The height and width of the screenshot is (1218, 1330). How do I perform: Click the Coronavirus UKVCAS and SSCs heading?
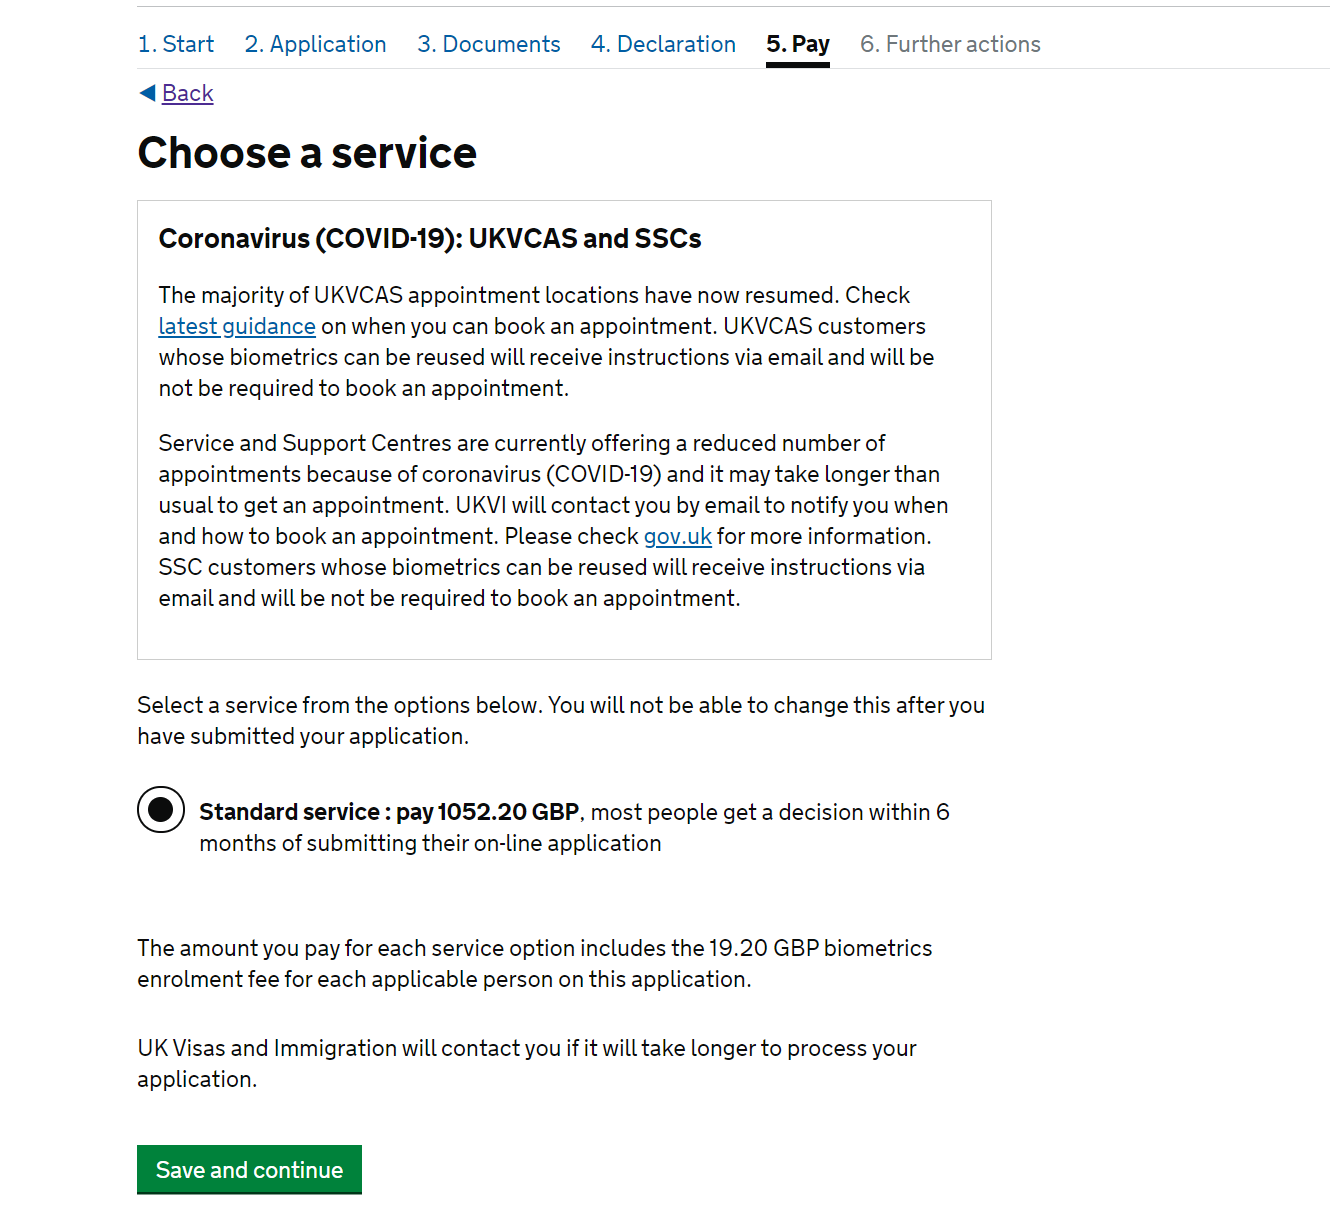click(430, 238)
